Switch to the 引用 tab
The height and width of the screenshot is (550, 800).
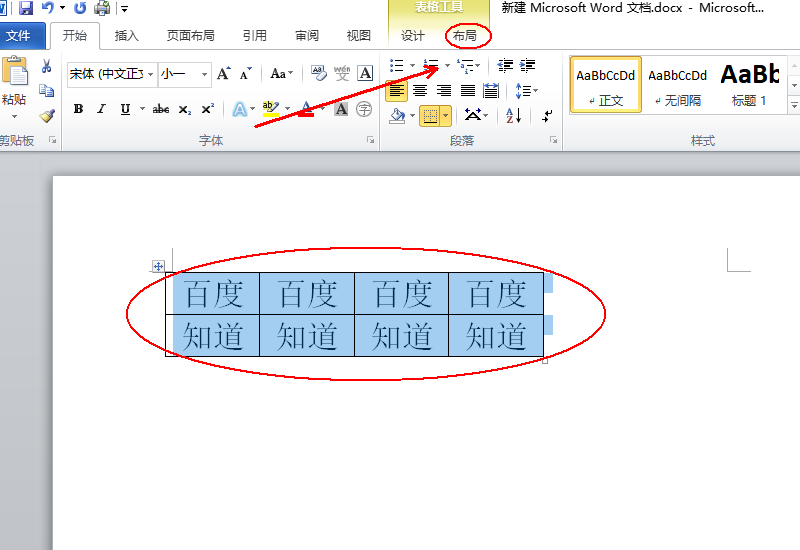(254, 36)
